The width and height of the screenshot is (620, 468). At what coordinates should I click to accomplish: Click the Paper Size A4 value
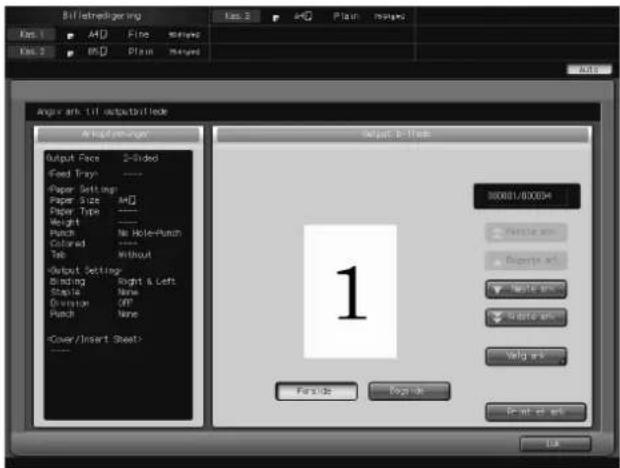127,200
